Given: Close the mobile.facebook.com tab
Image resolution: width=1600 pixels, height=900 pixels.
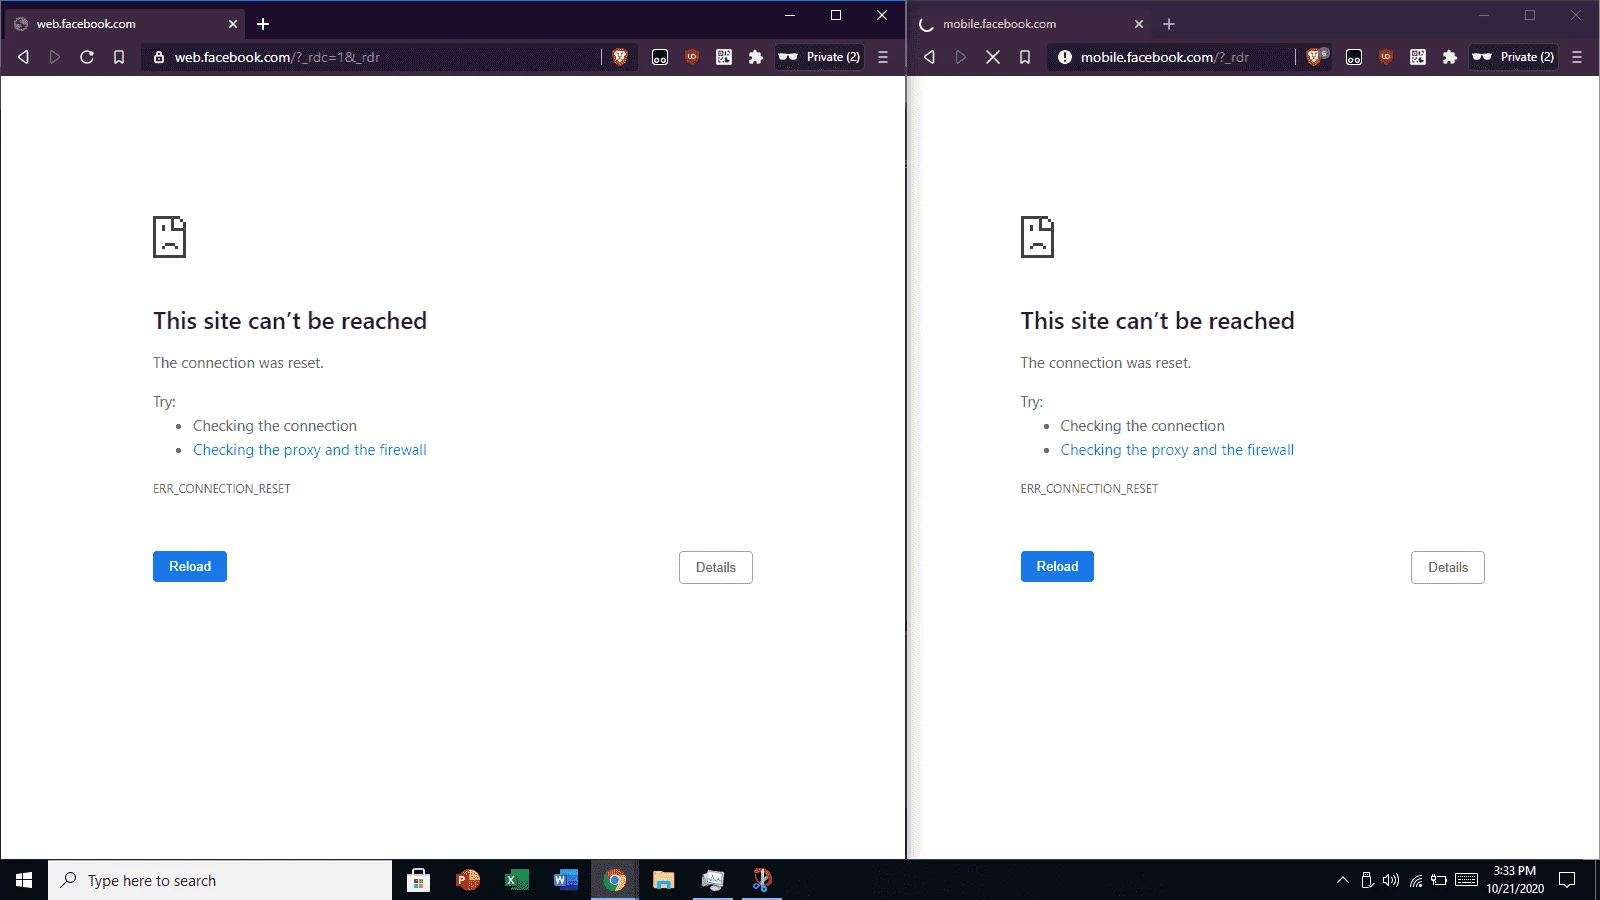Looking at the screenshot, I should point(1139,24).
